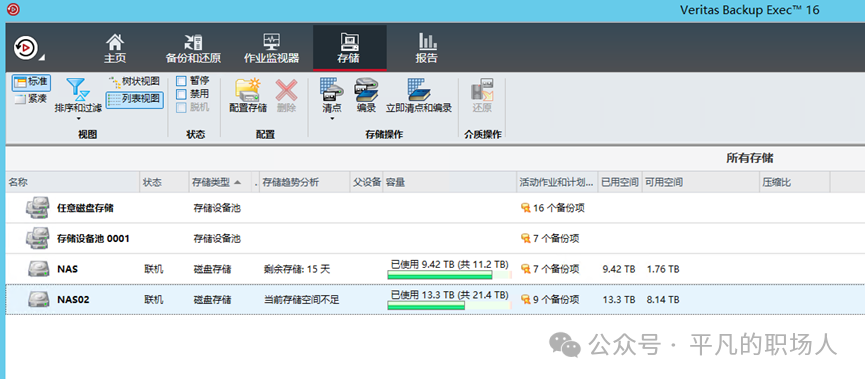The height and width of the screenshot is (379, 865).
Task: Launch 立即清点和编录 operation
Action: coord(419,89)
